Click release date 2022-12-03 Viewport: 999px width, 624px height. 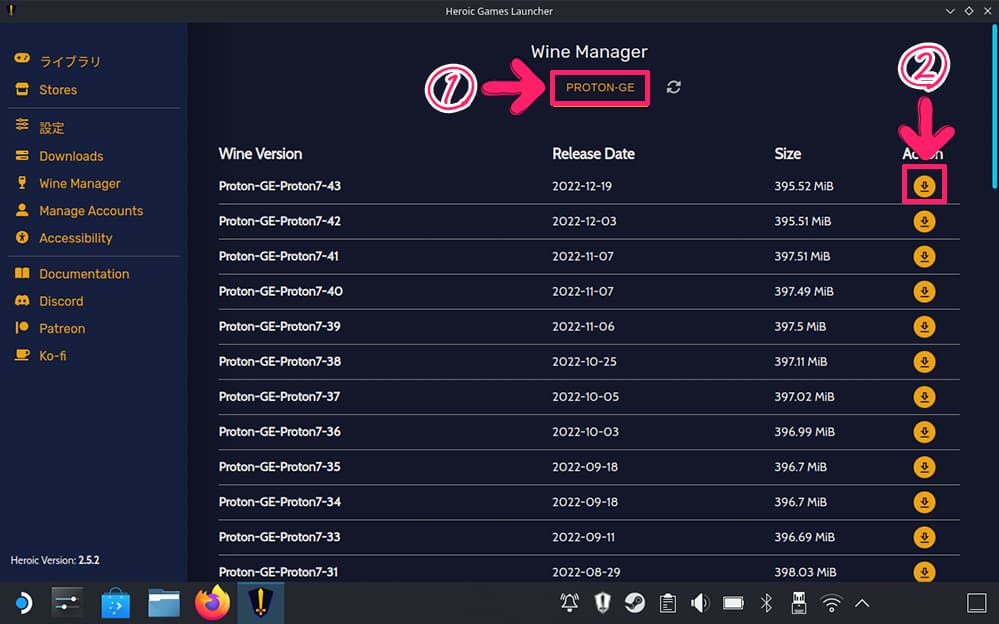(x=584, y=221)
